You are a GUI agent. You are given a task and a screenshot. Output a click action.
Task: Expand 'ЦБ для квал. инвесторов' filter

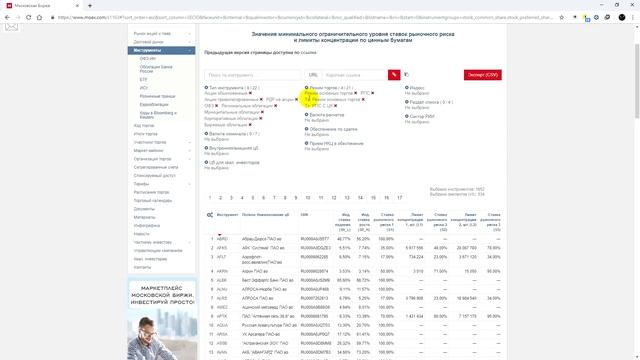(207, 162)
